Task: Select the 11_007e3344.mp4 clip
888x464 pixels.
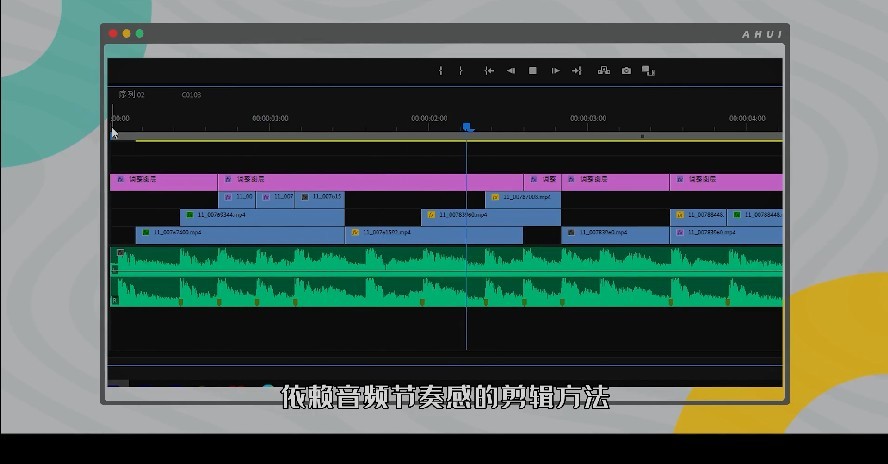Action: click(262, 218)
